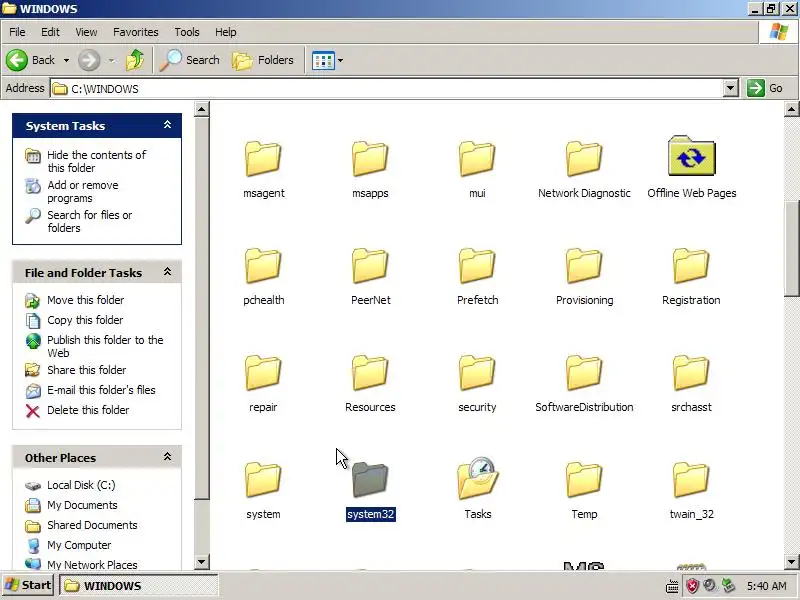Click the WINDOWS taskbar button
This screenshot has height=600, width=800.
click(139, 585)
